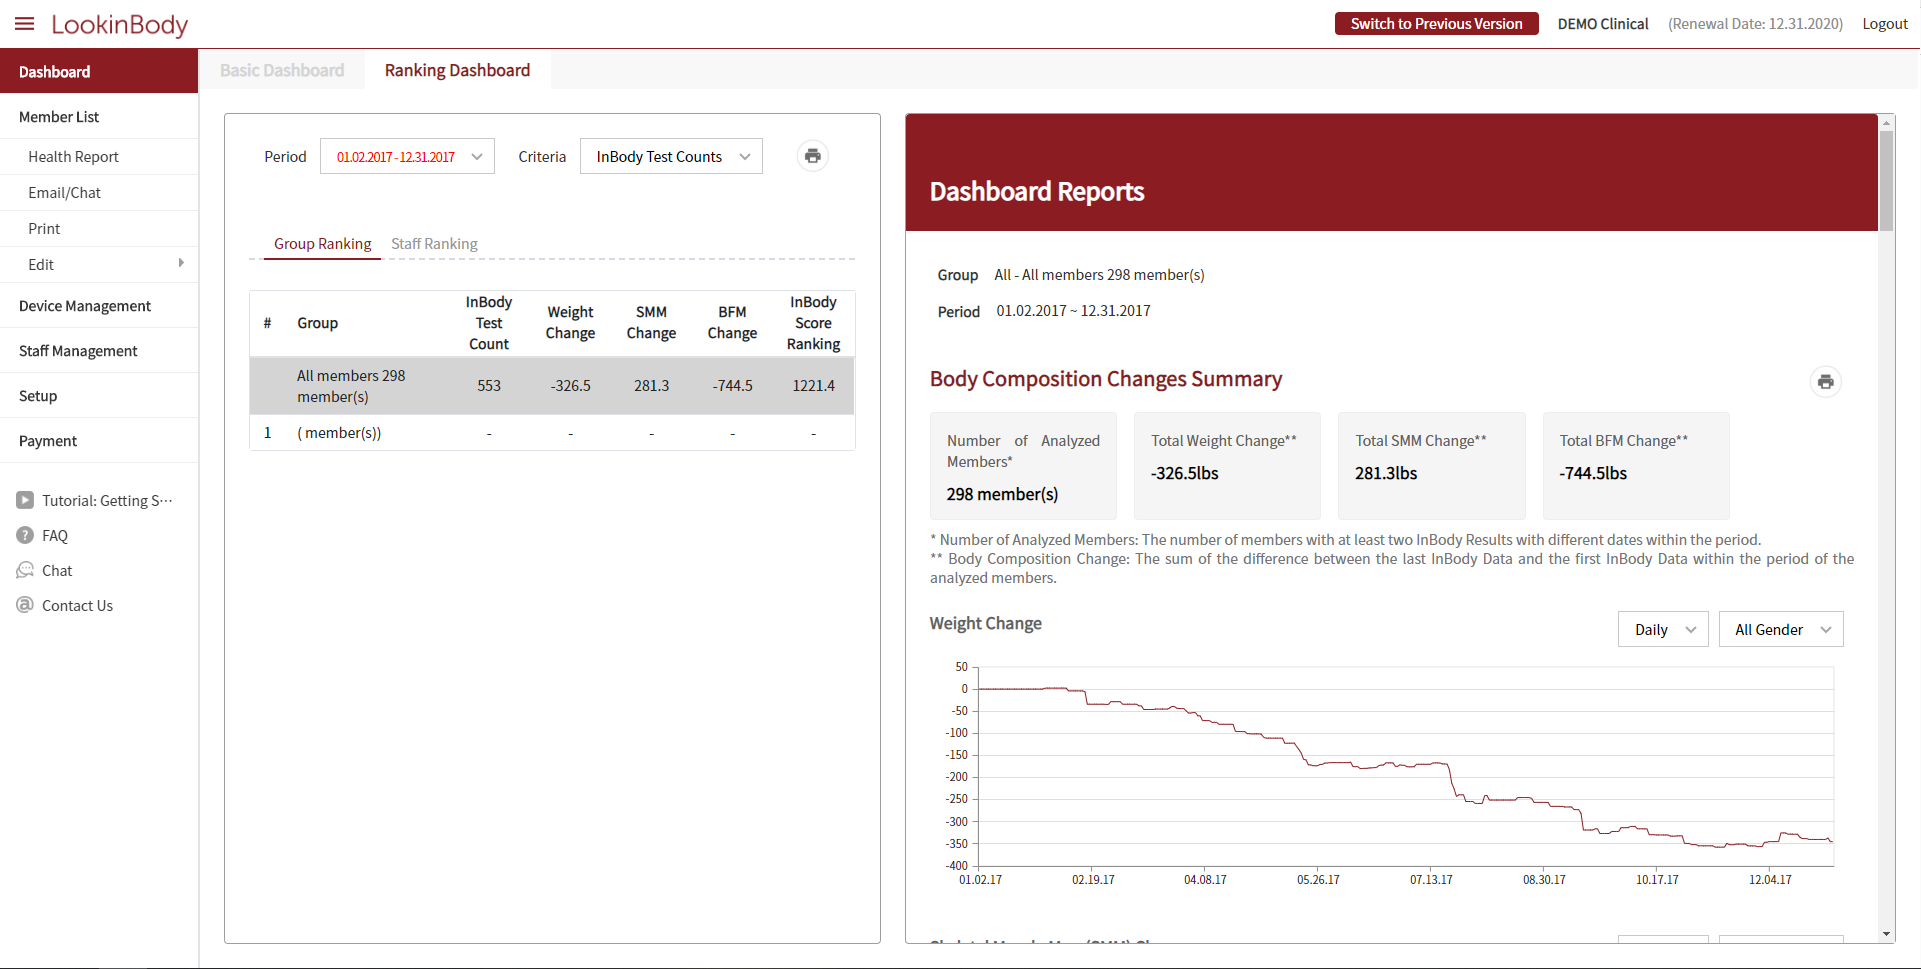Open Device Management in the sidebar

click(x=85, y=306)
